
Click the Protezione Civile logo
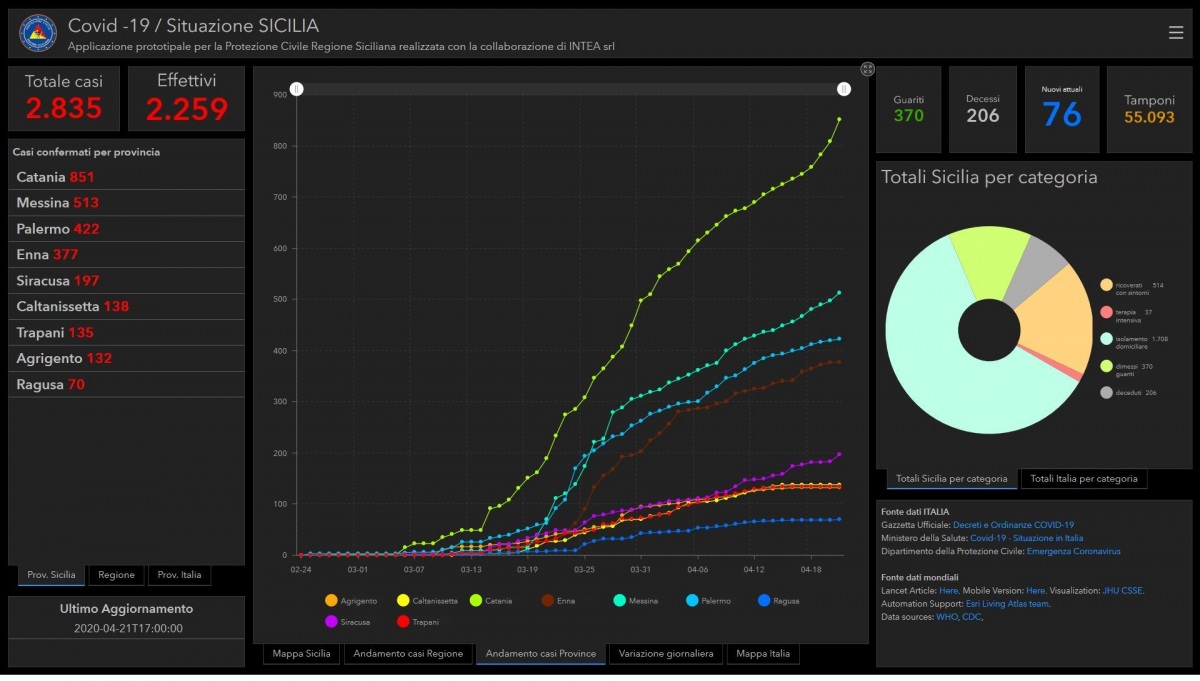38,33
